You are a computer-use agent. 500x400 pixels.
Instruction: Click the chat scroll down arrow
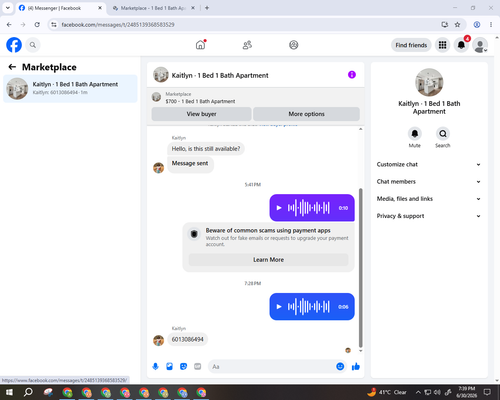pos(360,351)
